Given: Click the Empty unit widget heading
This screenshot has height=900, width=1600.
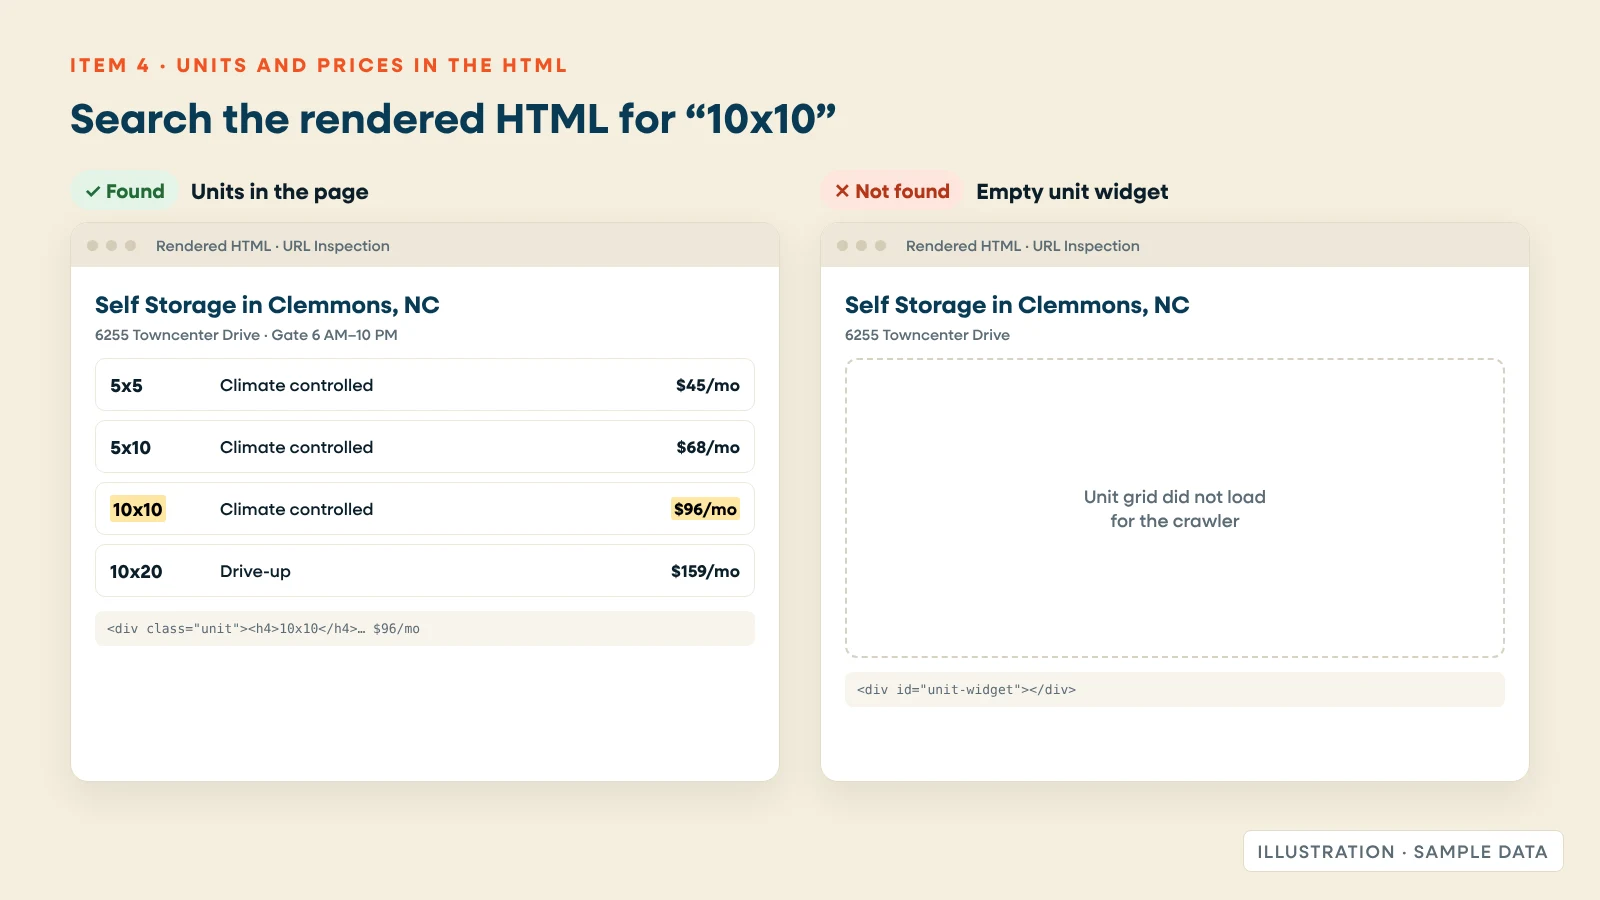Looking at the screenshot, I should pos(1072,191).
